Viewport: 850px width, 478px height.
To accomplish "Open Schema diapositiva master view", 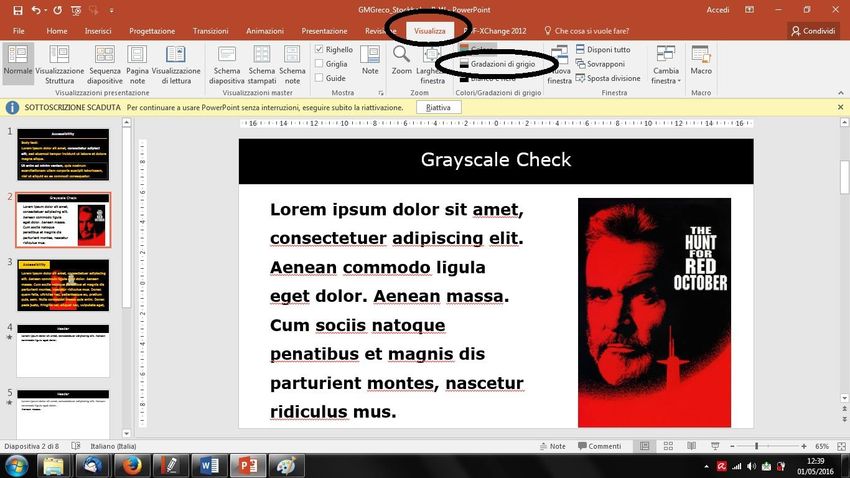I will tap(227, 64).
